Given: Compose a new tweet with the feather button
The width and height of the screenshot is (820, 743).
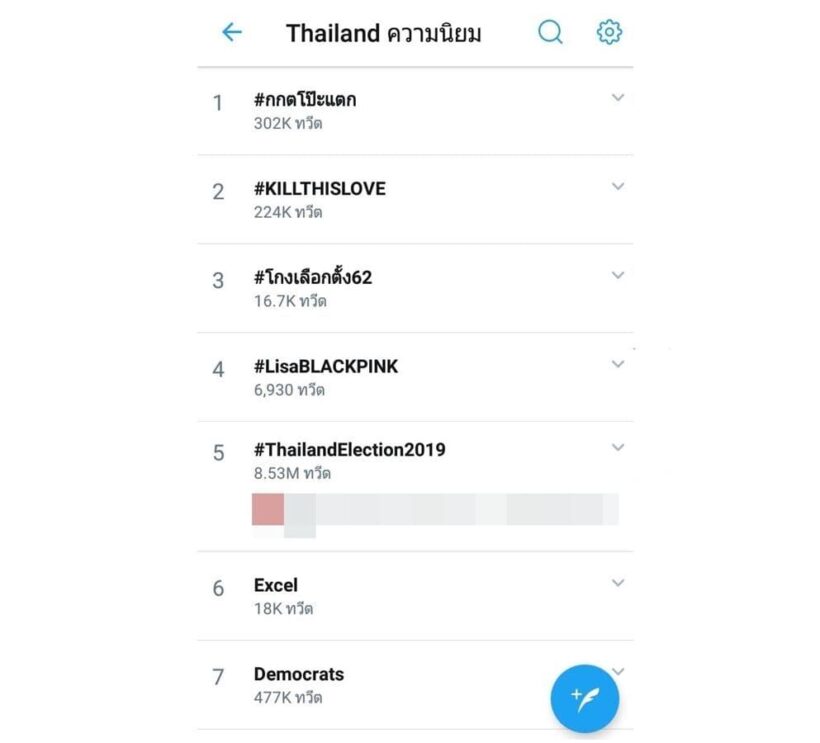Looking at the screenshot, I should pyautogui.click(x=585, y=698).
